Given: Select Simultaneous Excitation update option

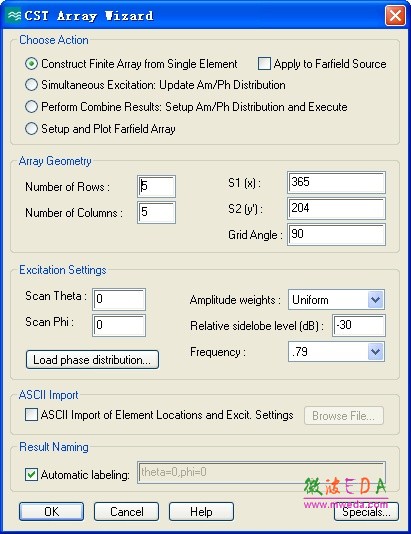Looking at the screenshot, I should (31, 85).
